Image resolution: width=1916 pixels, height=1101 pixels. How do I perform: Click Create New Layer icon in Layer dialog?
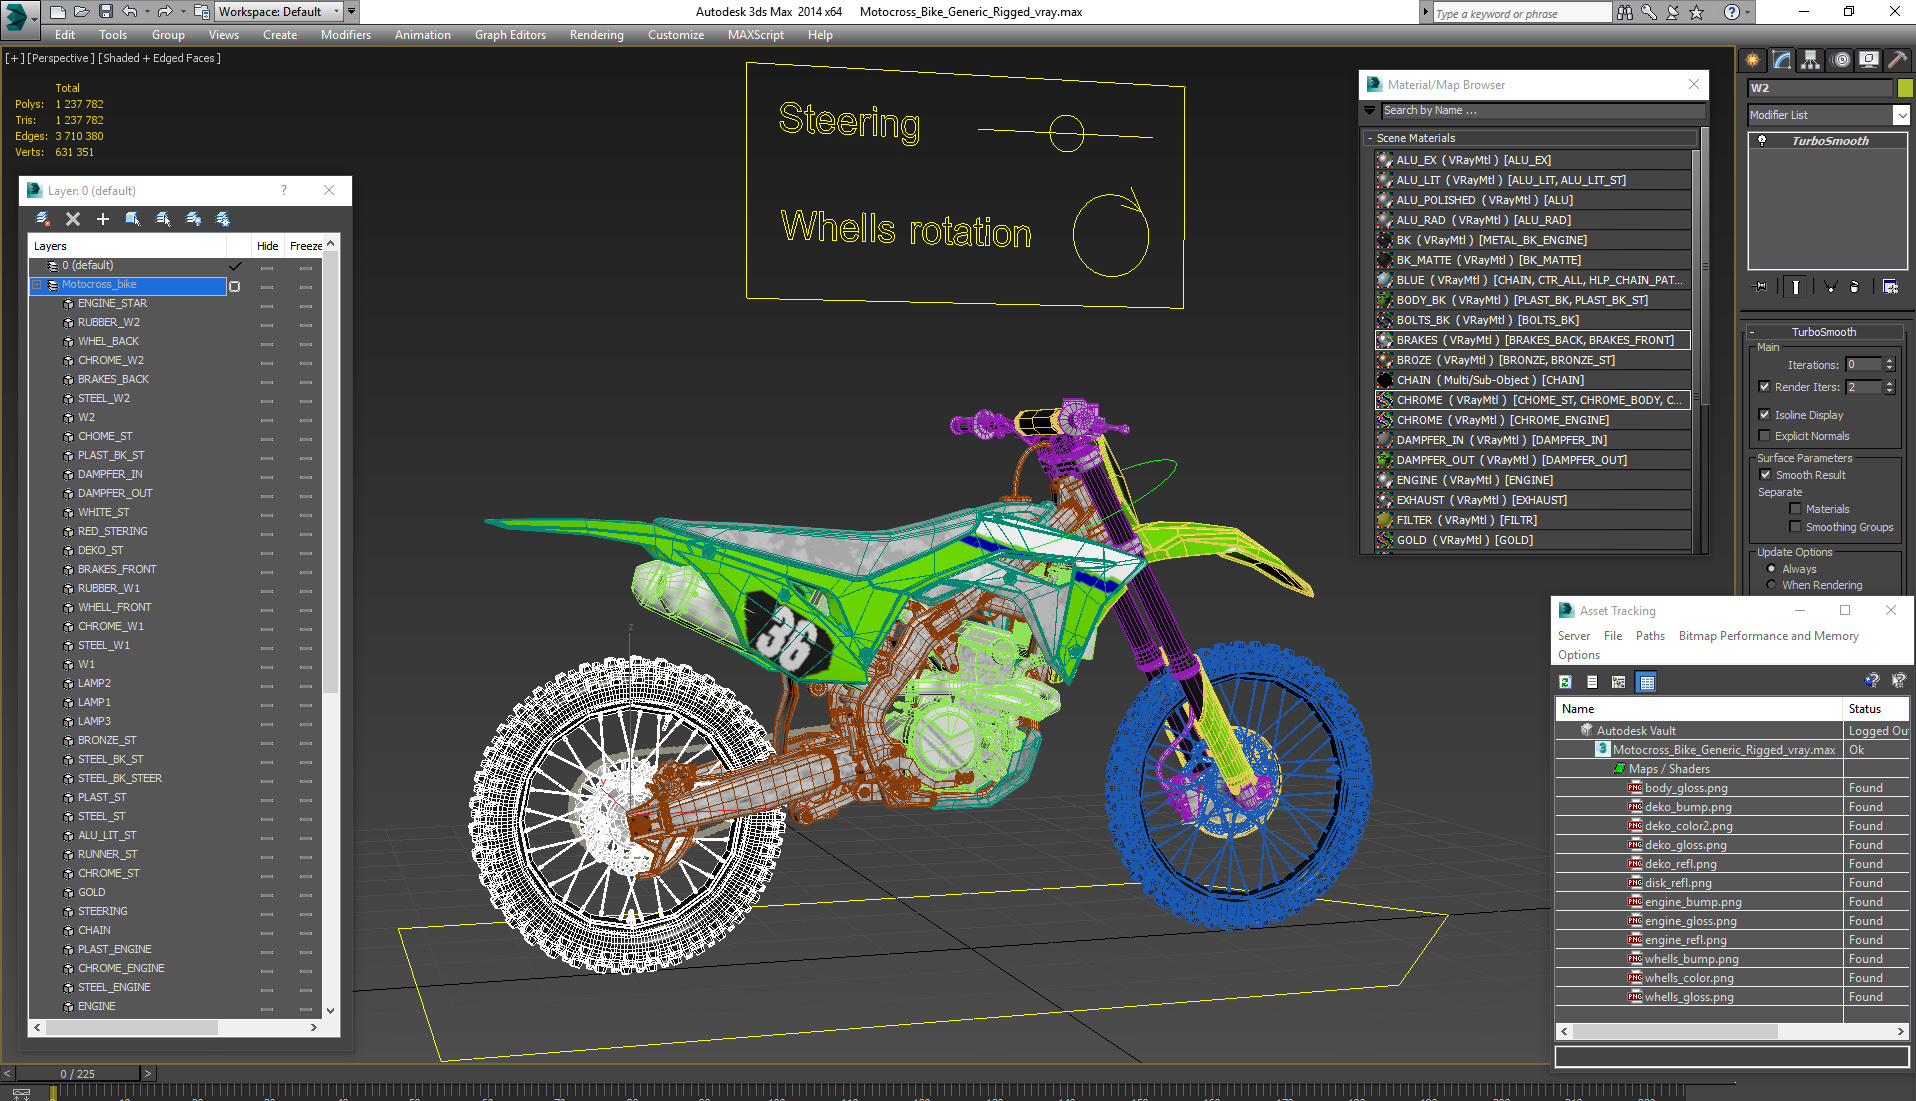[43, 218]
